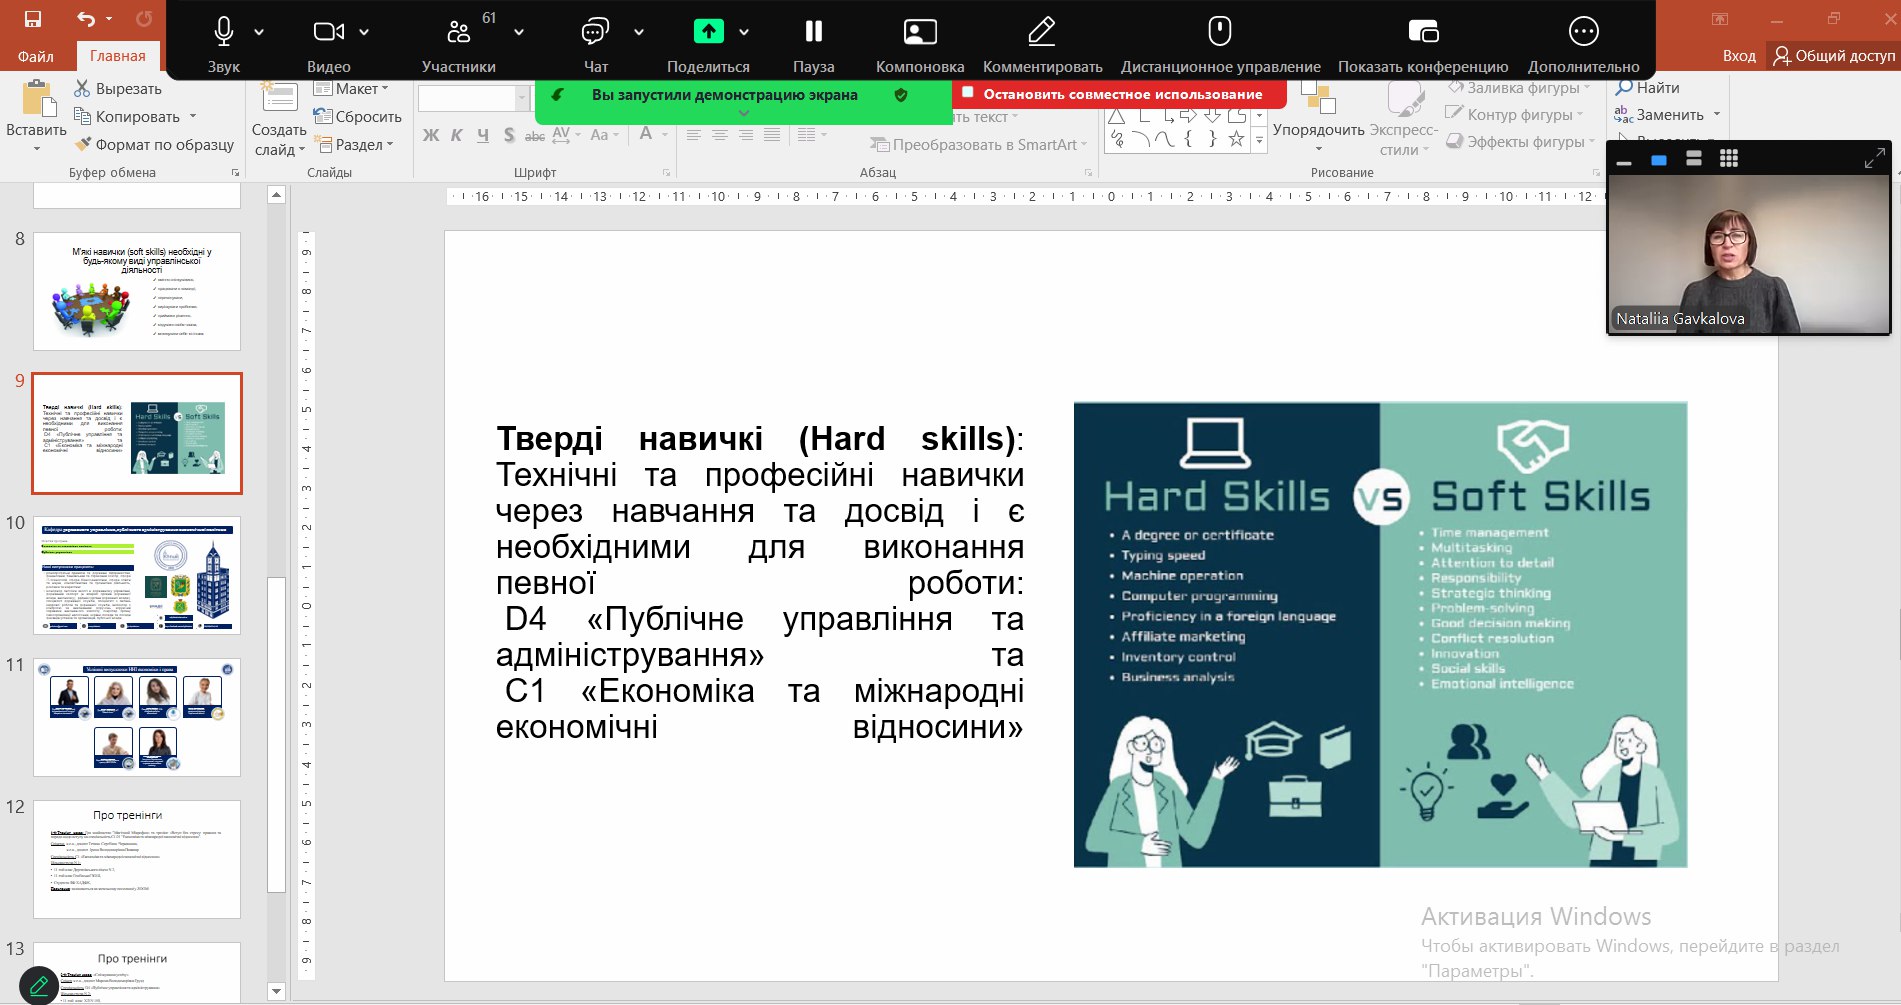This screenshot has height=1005, width=1901.
Task: Switch to the Главная ribbon tab
Action: coord(117,56)
